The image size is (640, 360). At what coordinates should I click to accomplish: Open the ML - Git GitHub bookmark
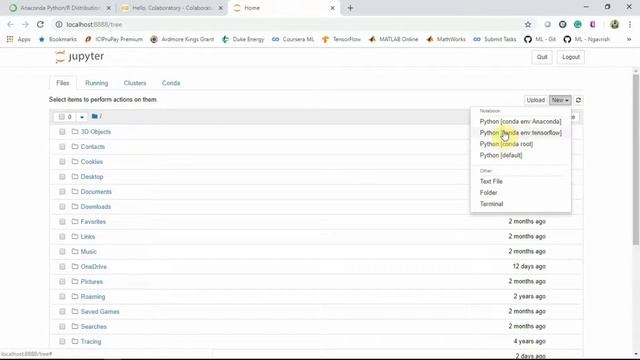pos(540,39)
